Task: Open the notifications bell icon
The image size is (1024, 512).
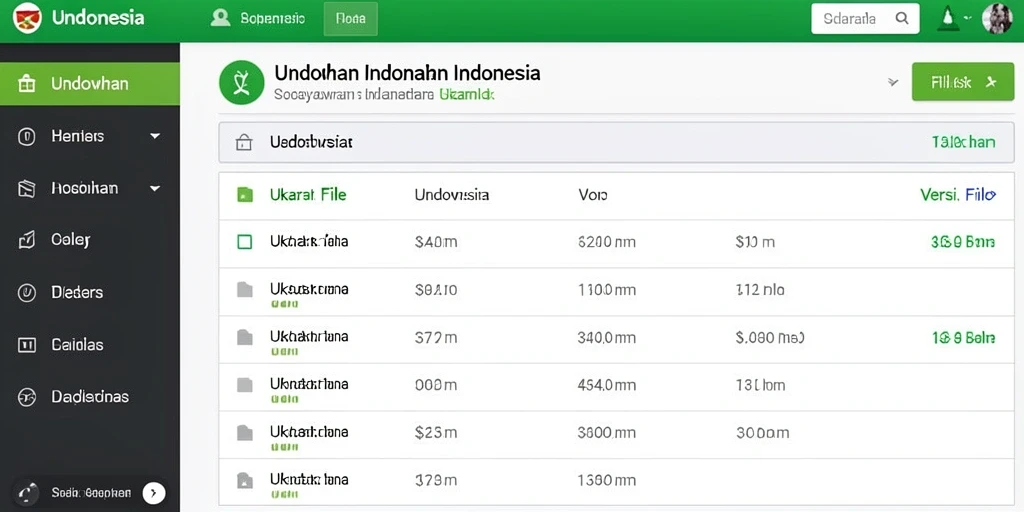Action: (948, 18)
